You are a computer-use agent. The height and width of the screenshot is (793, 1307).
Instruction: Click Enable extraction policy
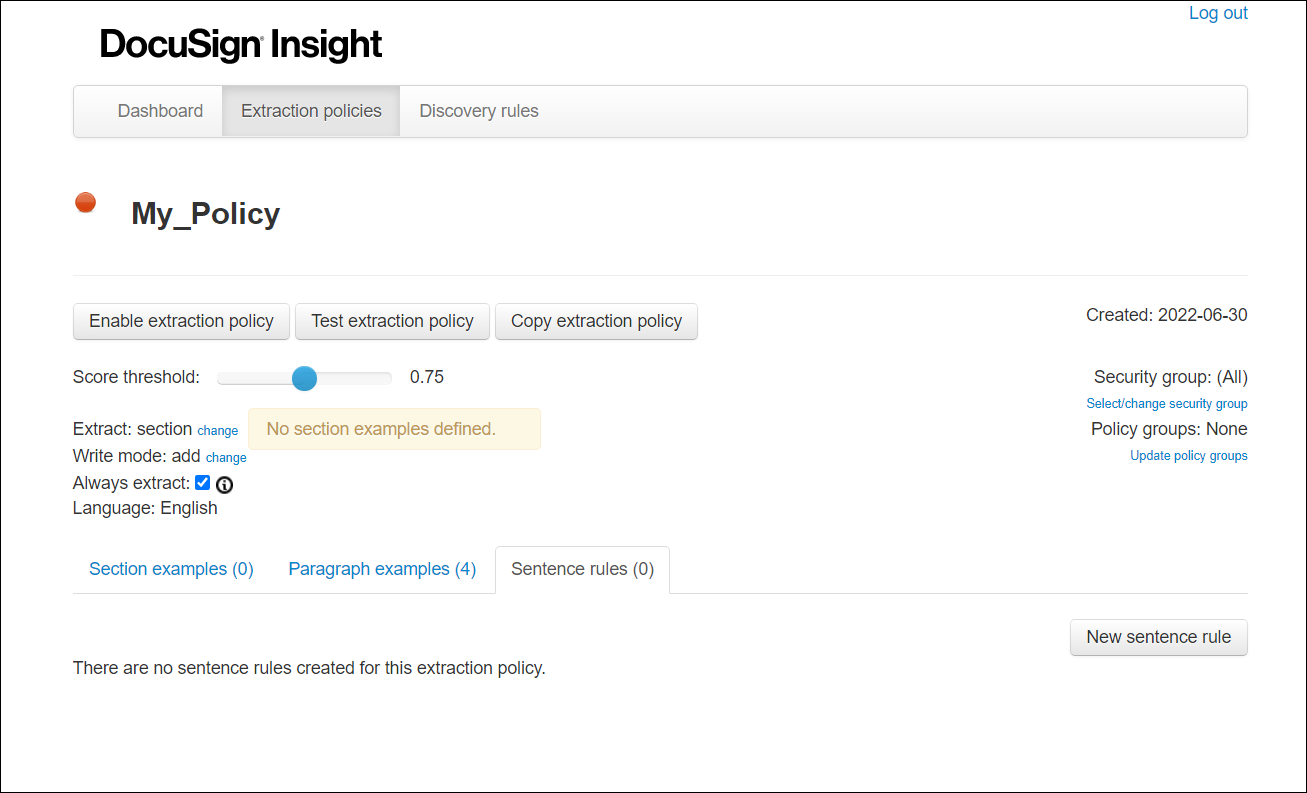(181, 321)
